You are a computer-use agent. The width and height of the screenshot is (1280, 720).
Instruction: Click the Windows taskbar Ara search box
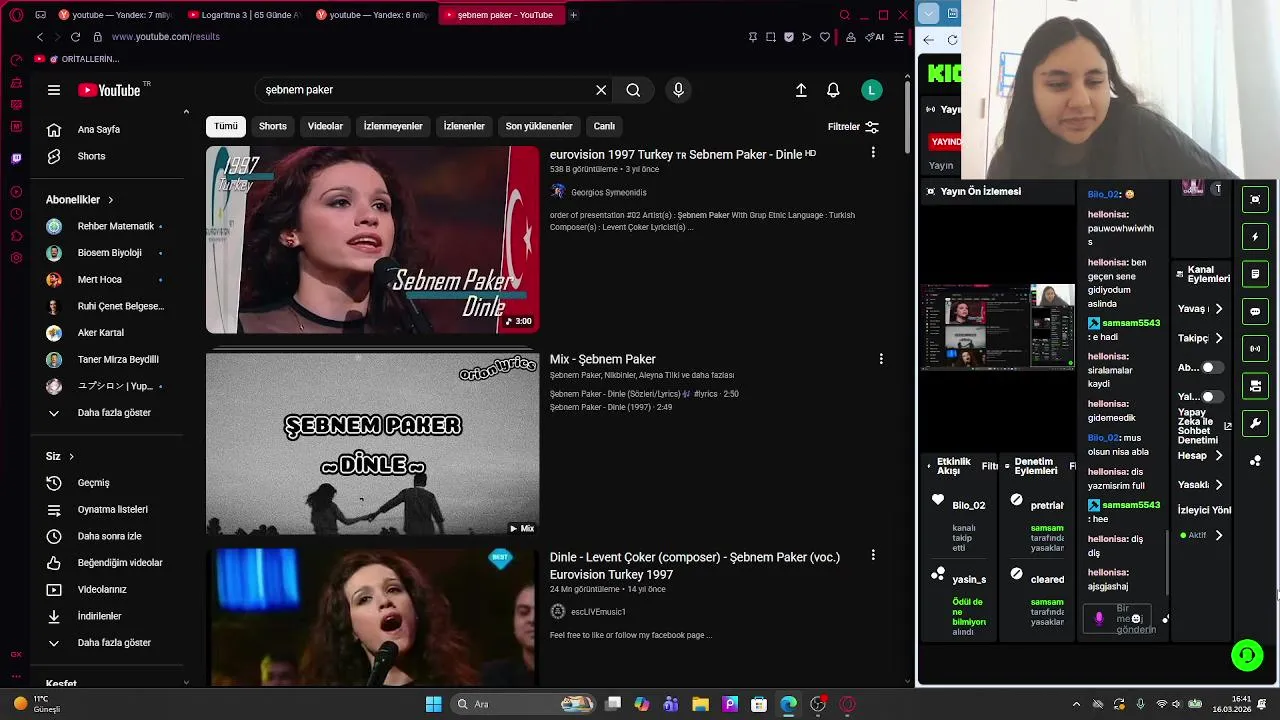coord(523,704)
